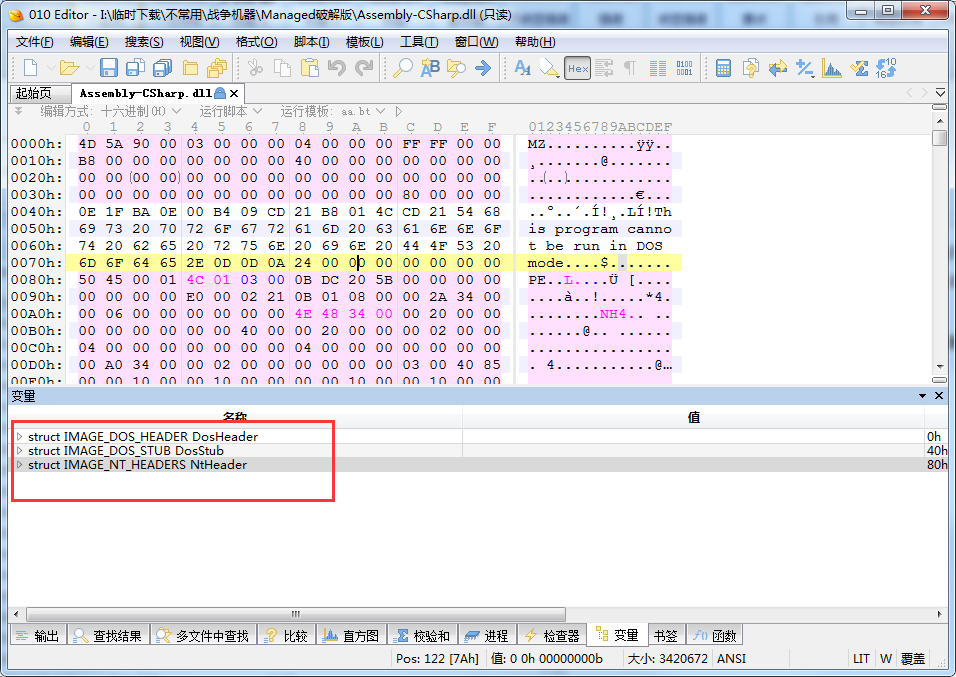Viewport: 956px width, 677px height.
Task: Click the Save All toolbar icon
Action: click(162, 68)
